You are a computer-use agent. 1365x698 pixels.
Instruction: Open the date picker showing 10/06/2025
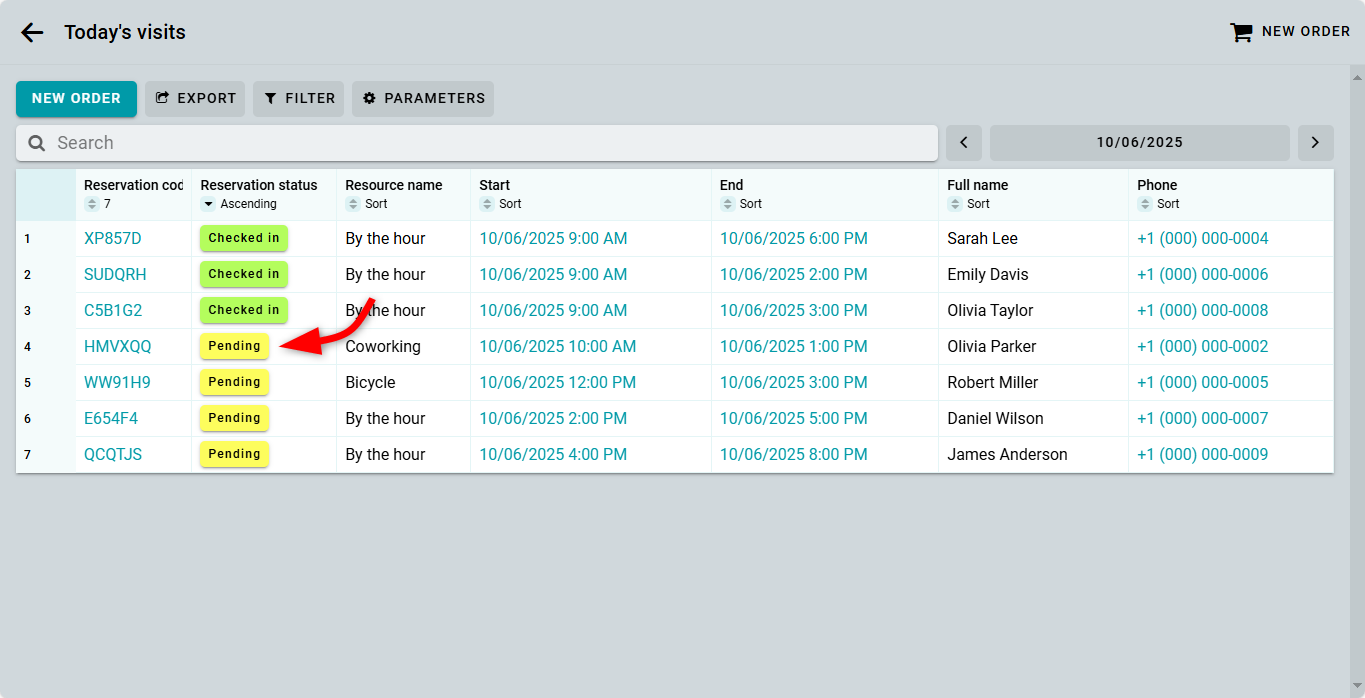tap(1139, 143)
